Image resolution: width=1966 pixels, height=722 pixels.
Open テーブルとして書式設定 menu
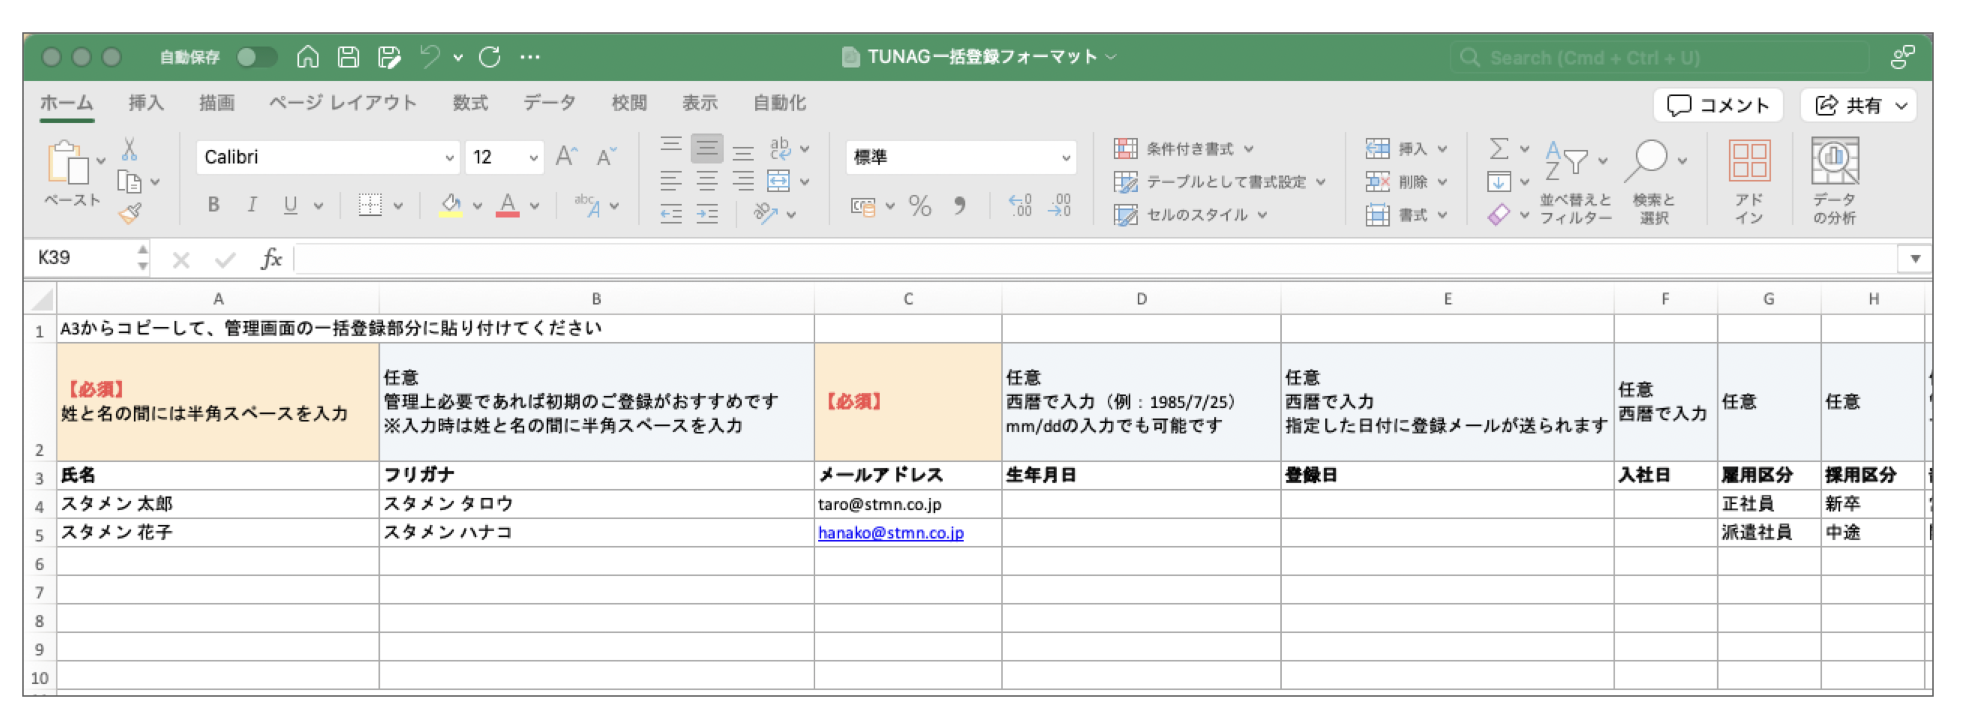(x=1220, y=182)
